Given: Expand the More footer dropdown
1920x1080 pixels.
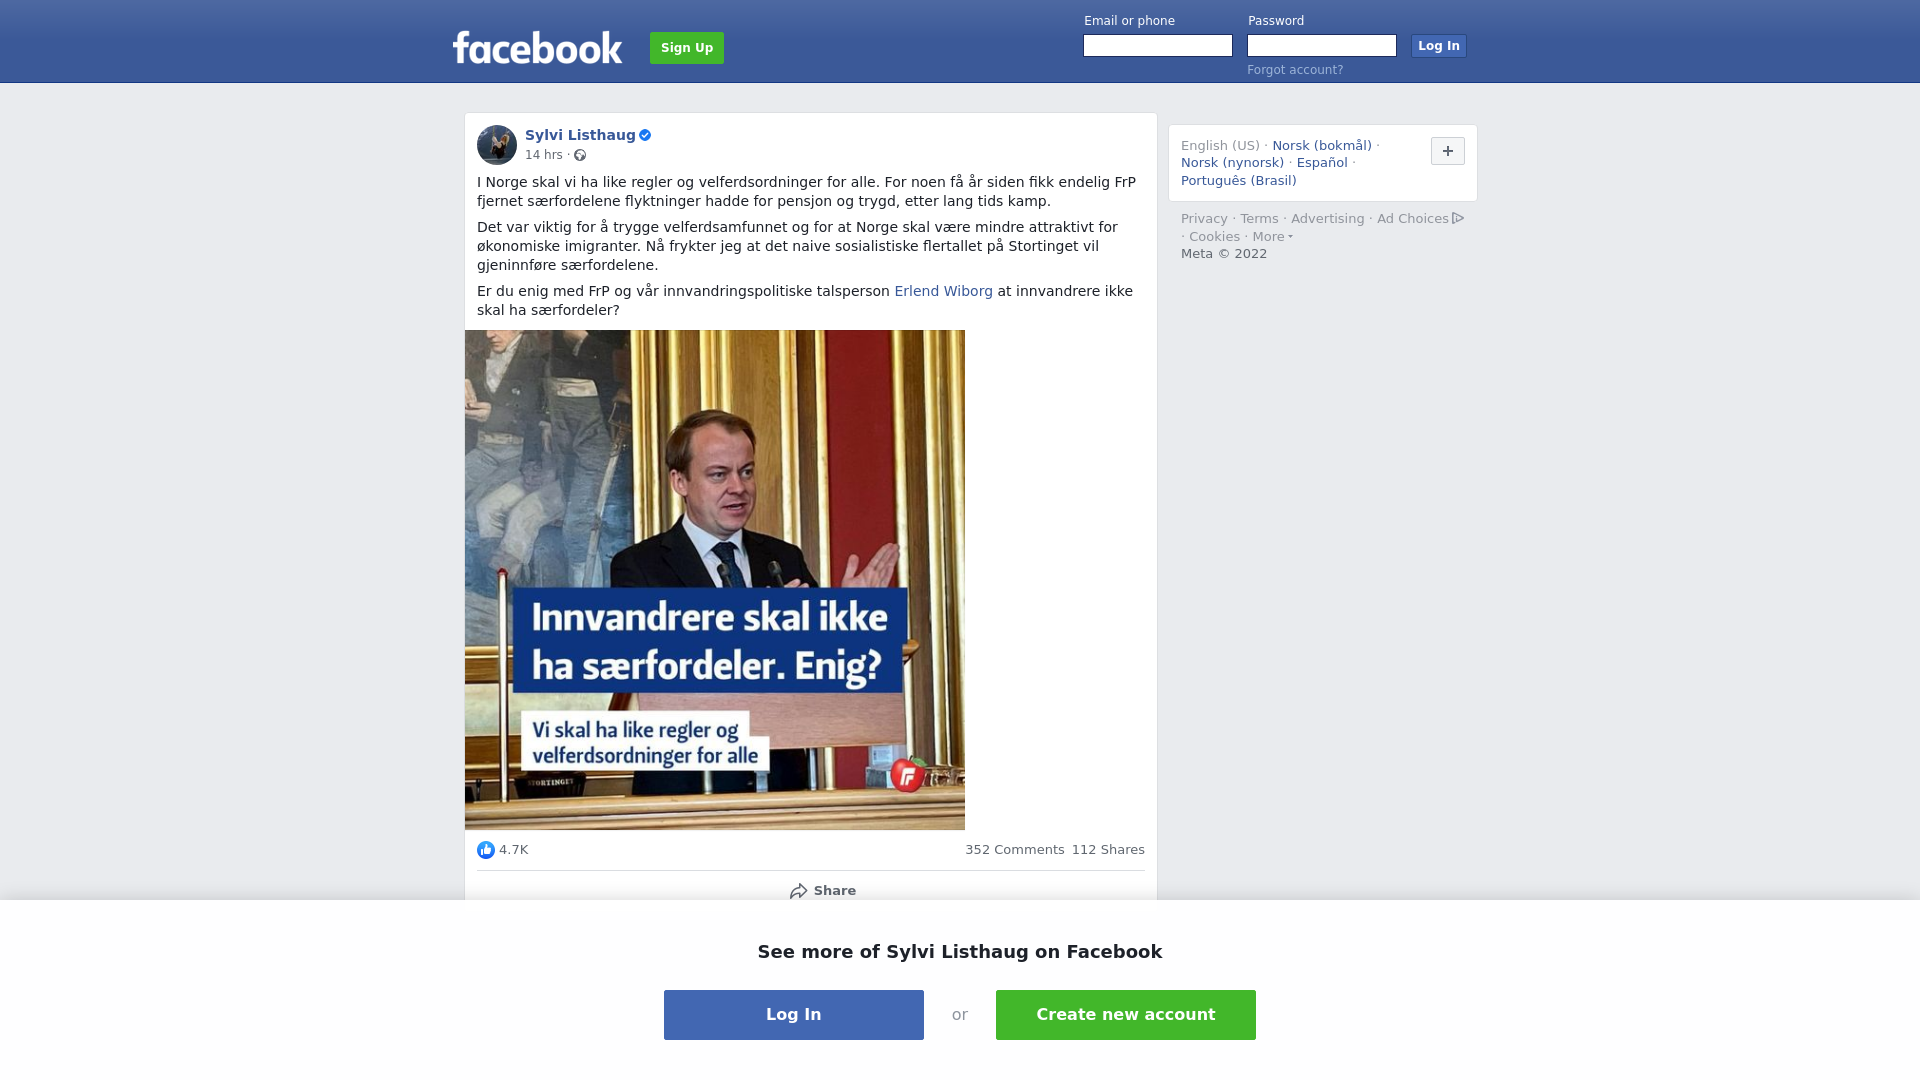Looking at the screenshot, I should pos(1272,237).
